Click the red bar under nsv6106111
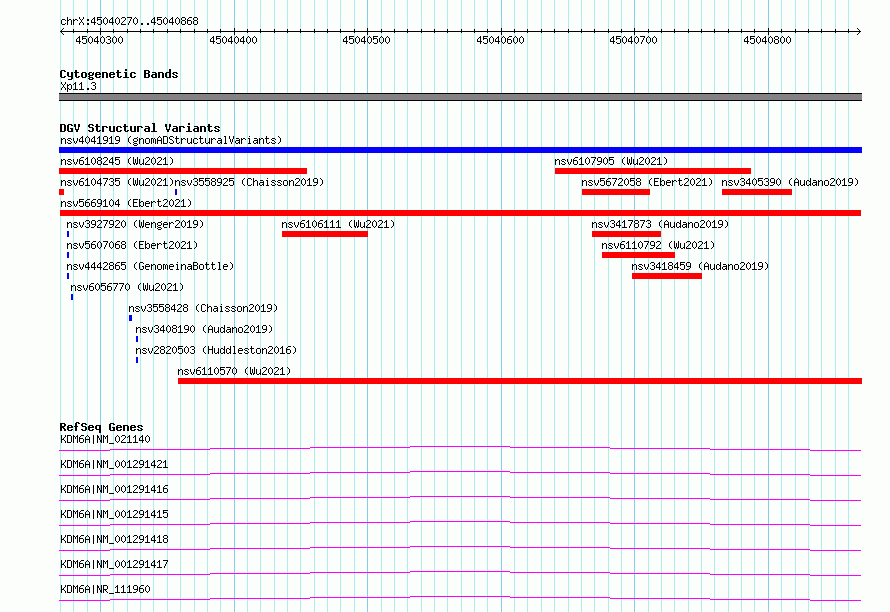Viewport: 890px width, 612px height. pos(325,234)
